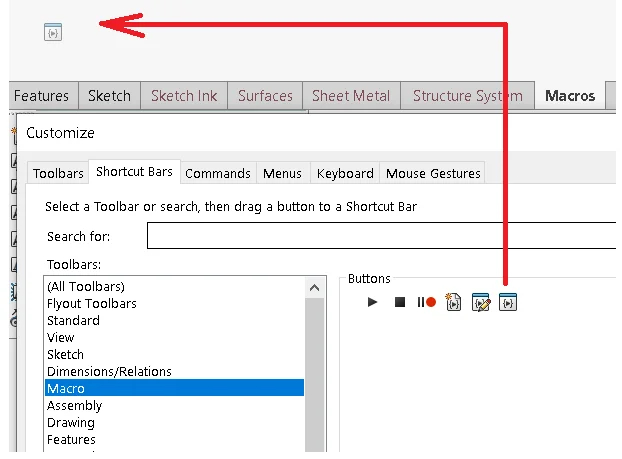
Task: Switch to the Commands tab
Action: pos(217,173)
